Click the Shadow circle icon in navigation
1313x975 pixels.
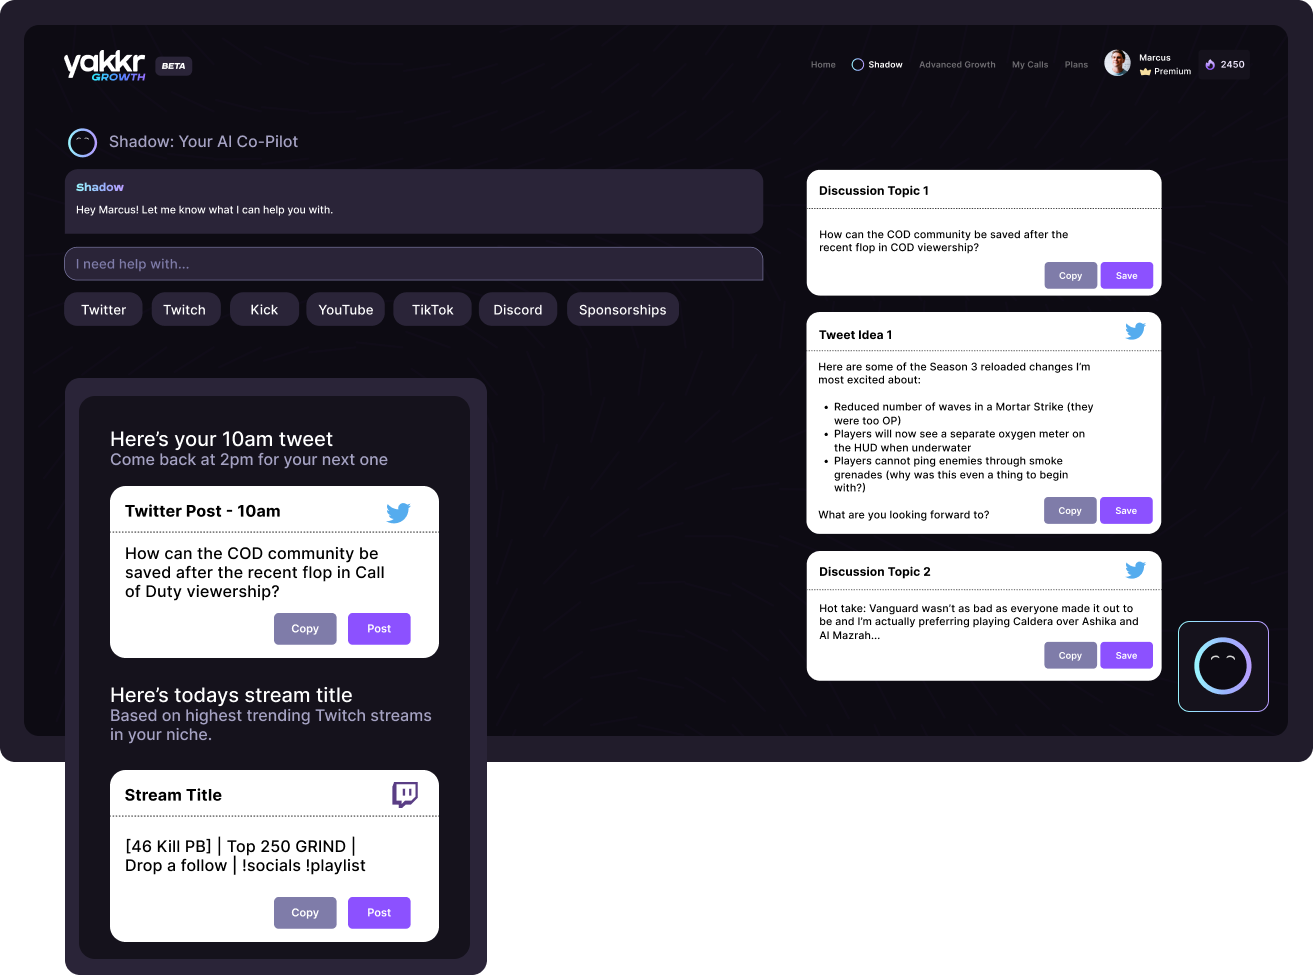pos(857,65)
